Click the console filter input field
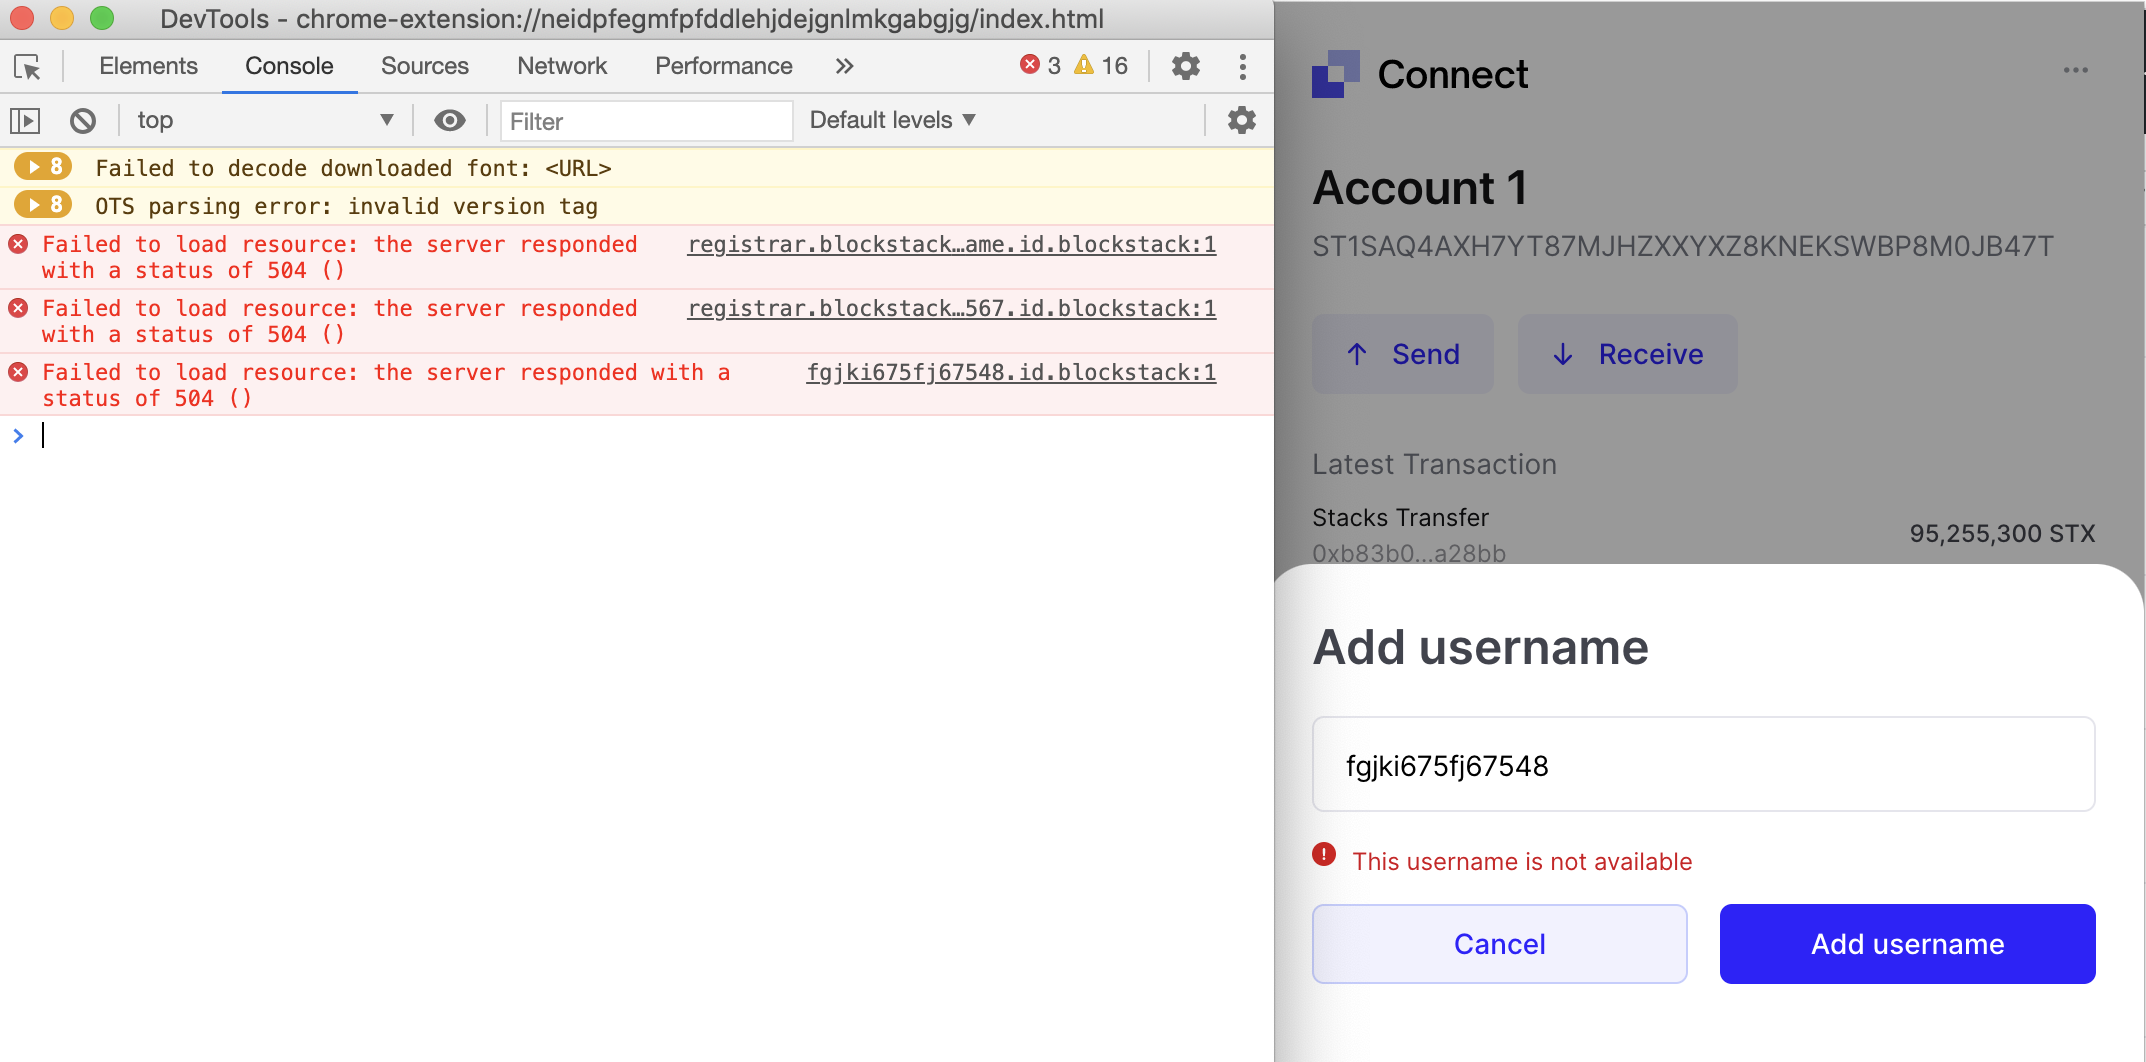The height and width of the screenshot is (1062, 2146). coord(645,120)
